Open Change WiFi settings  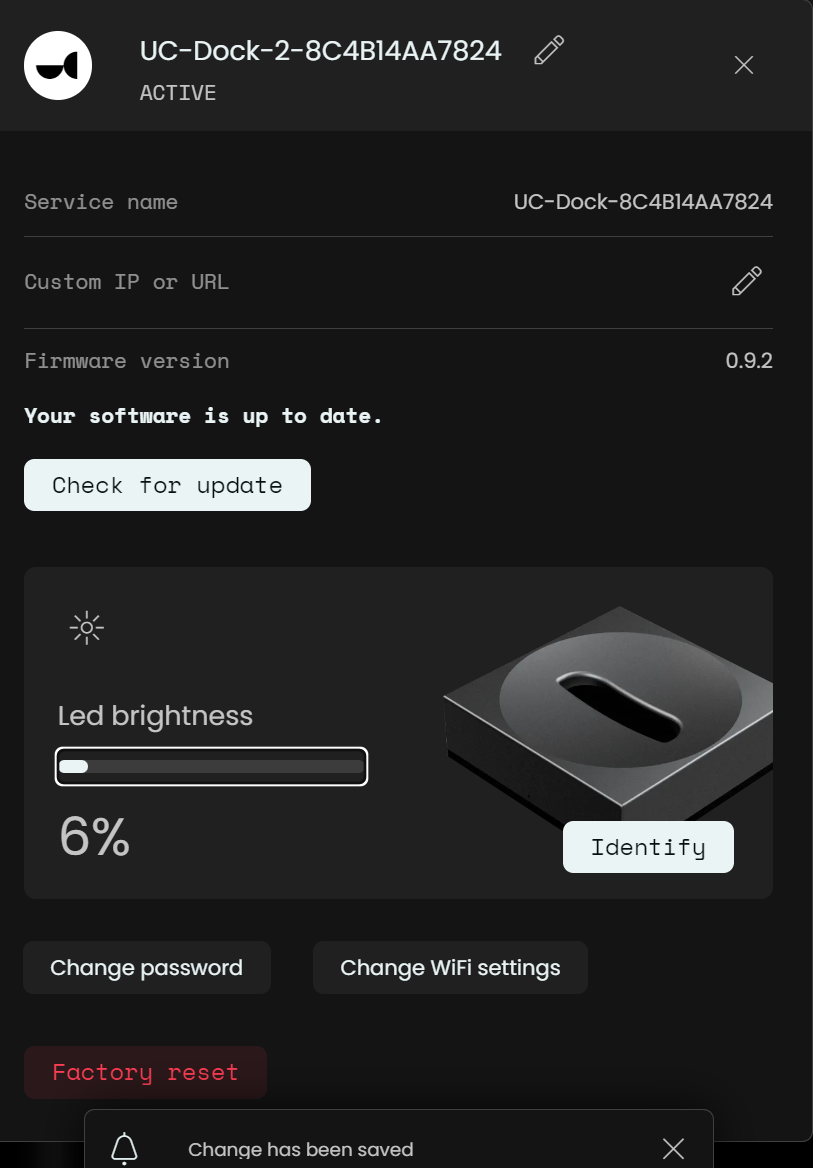(450, 967)
